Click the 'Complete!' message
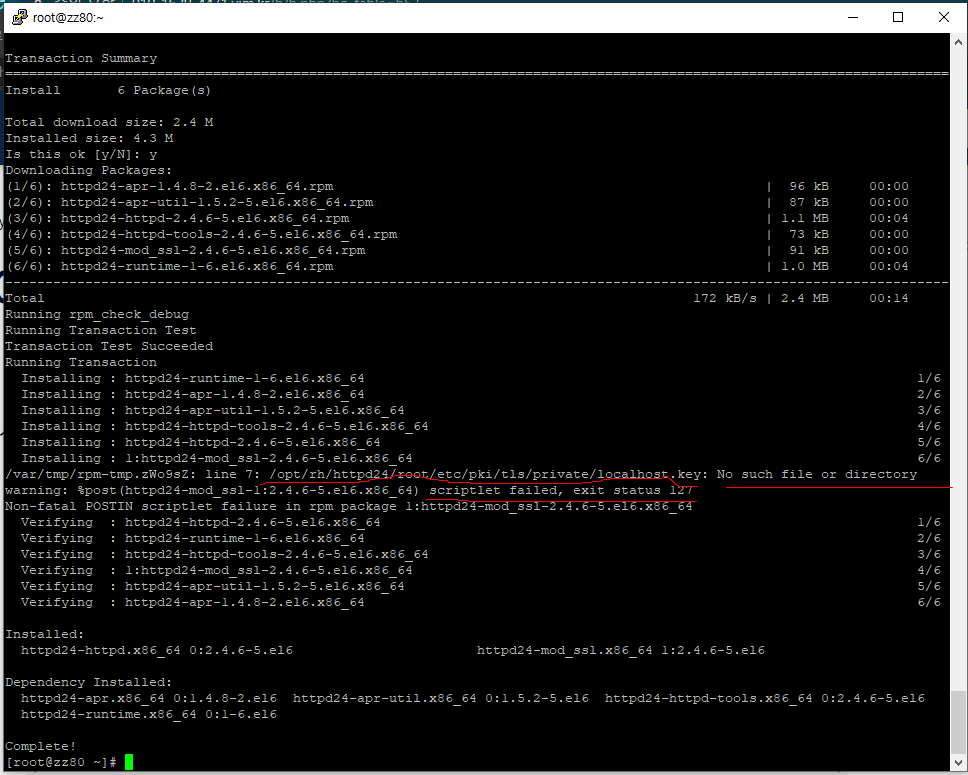The height and width of the screenshot is (775, 968). point(41,747)
